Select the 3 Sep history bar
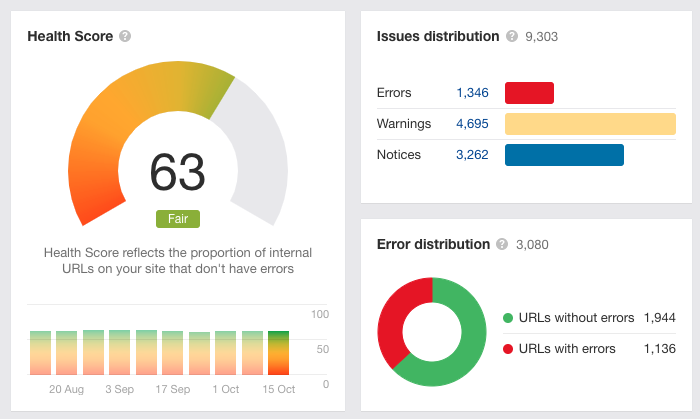 (120, 353)
